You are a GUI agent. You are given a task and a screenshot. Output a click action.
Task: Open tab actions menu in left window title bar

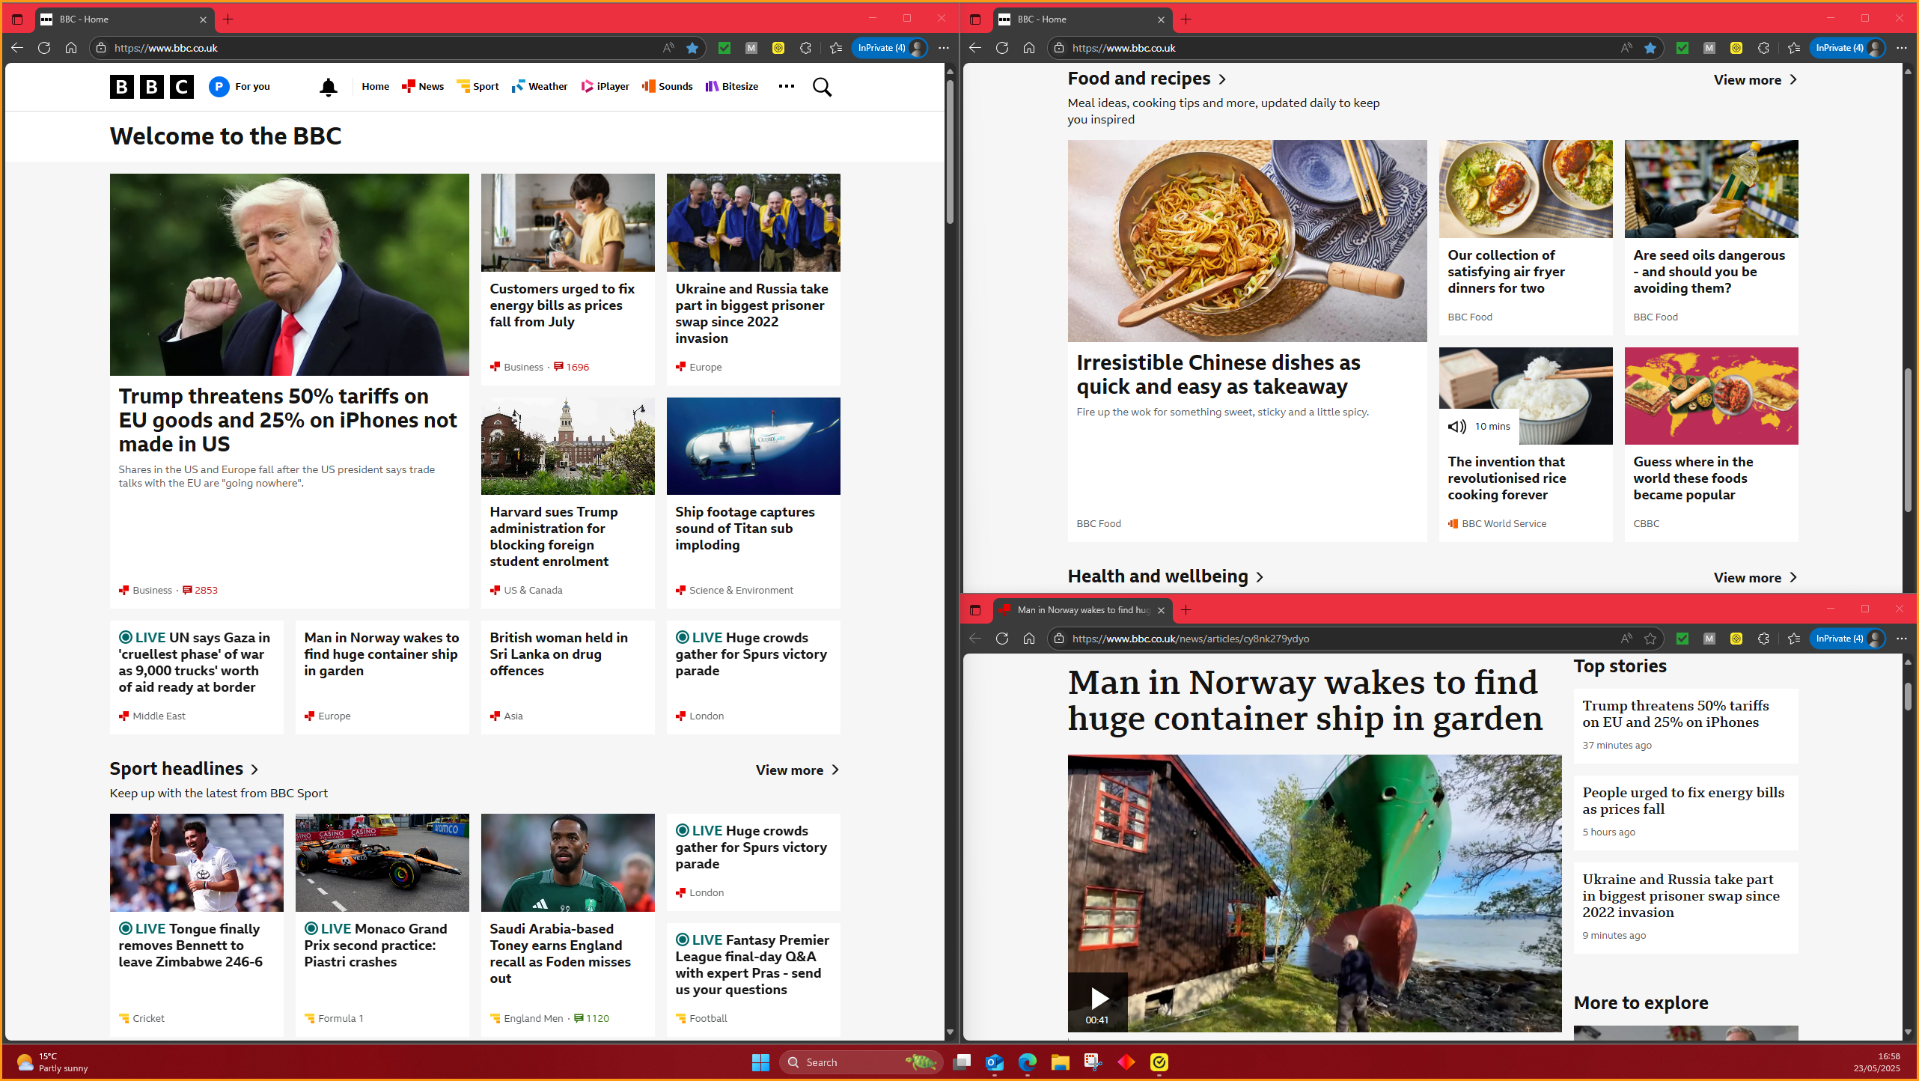[17, 19]
